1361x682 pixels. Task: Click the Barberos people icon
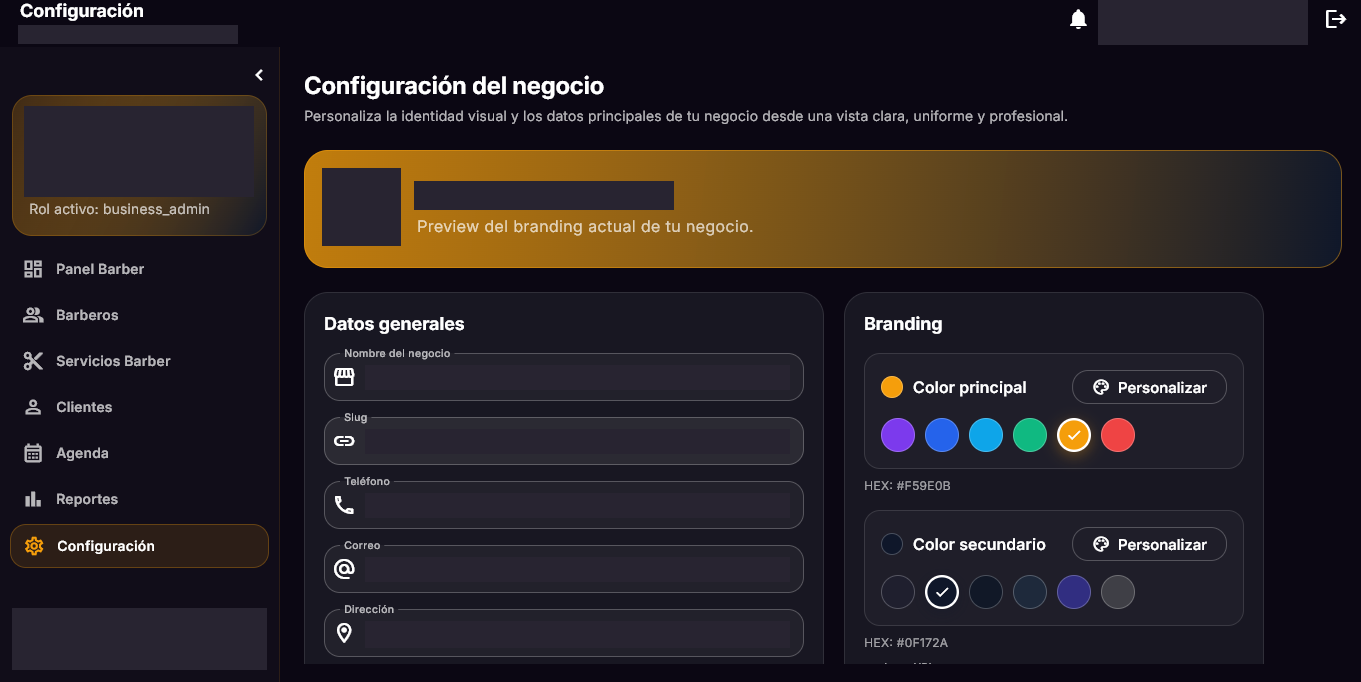coord(33,315)
